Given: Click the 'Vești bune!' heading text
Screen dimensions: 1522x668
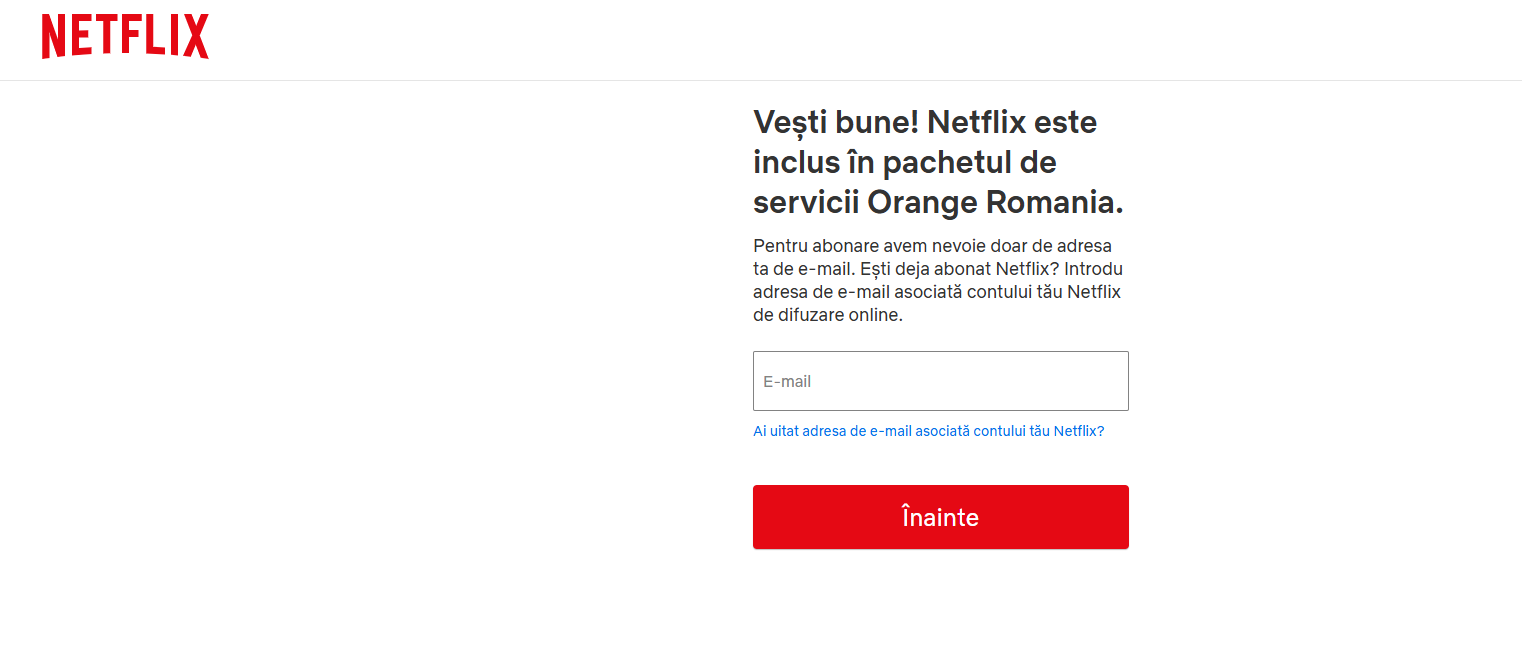Looking at the screenshot, I should point(835,123).
